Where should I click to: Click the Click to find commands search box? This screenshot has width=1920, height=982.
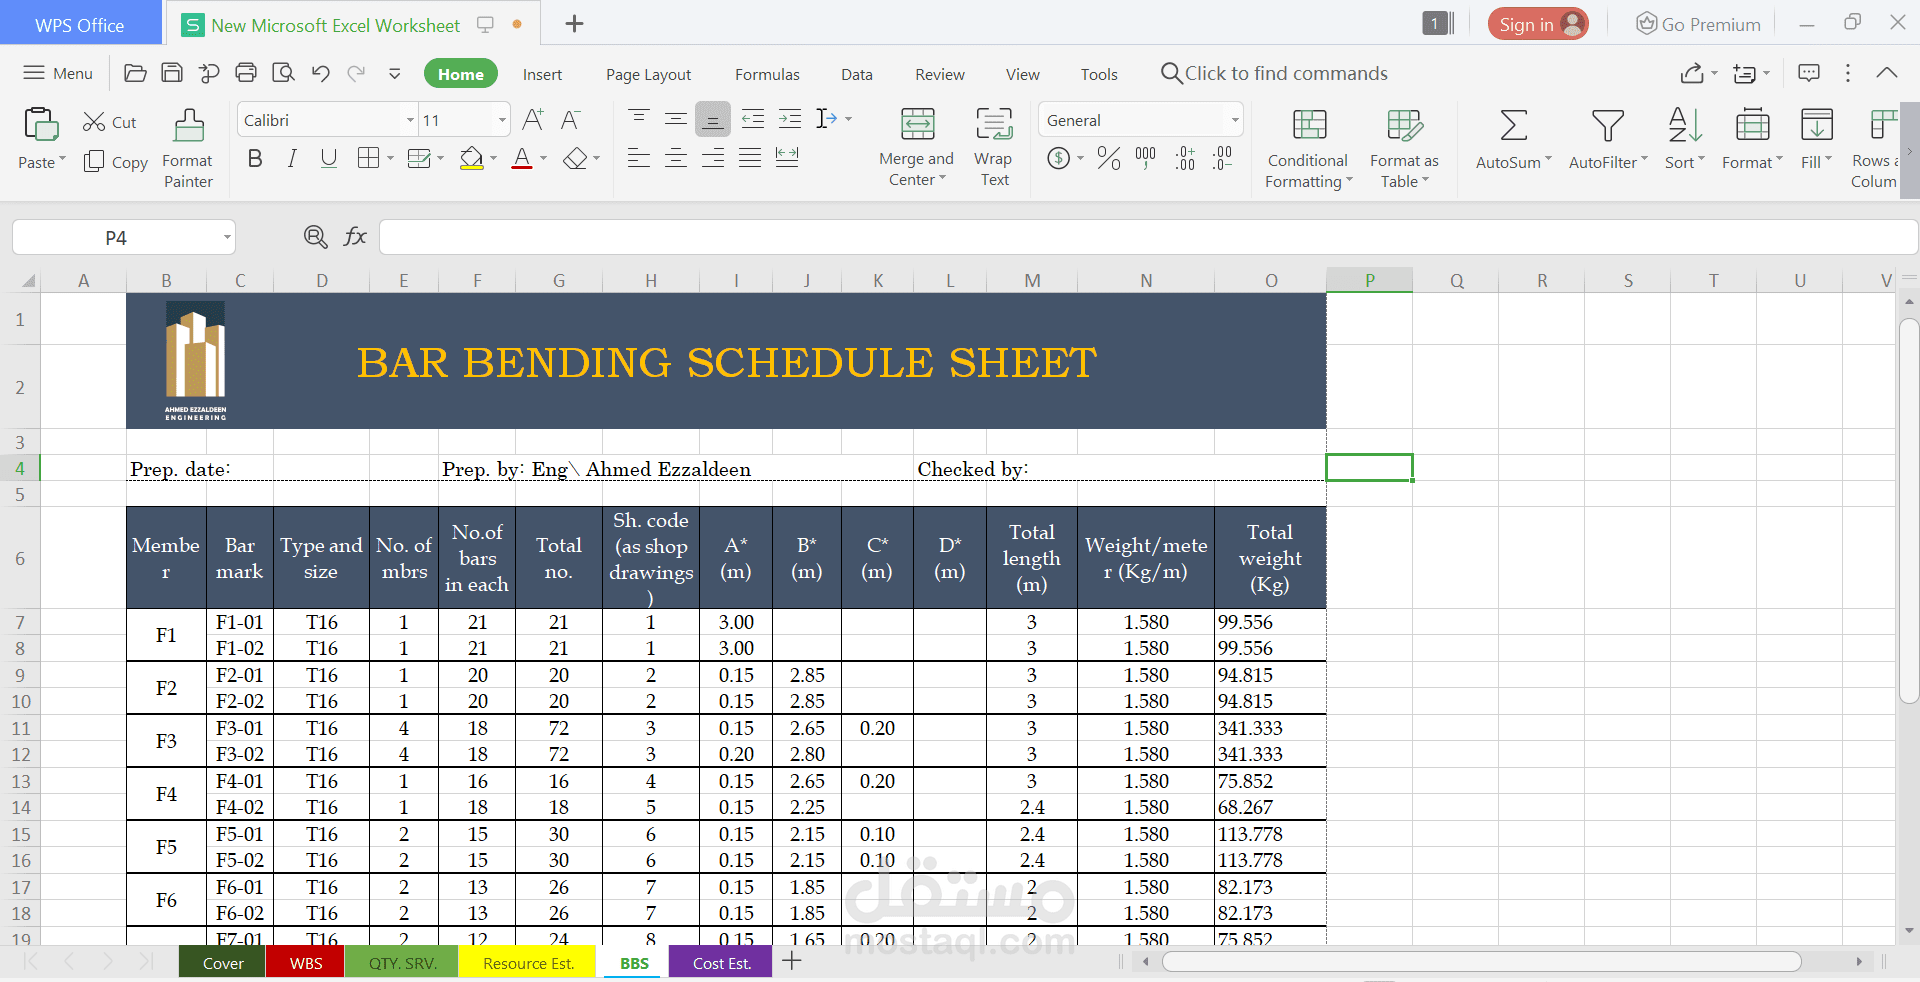pos(1273,73)
